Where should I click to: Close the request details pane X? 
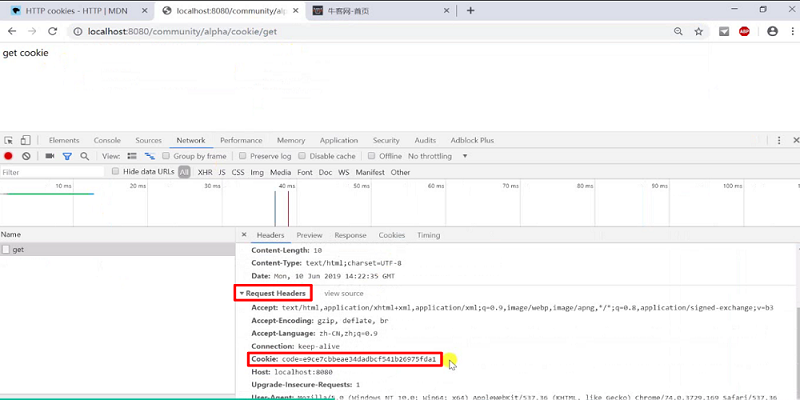pyautogui.click(x=244, y=235)
